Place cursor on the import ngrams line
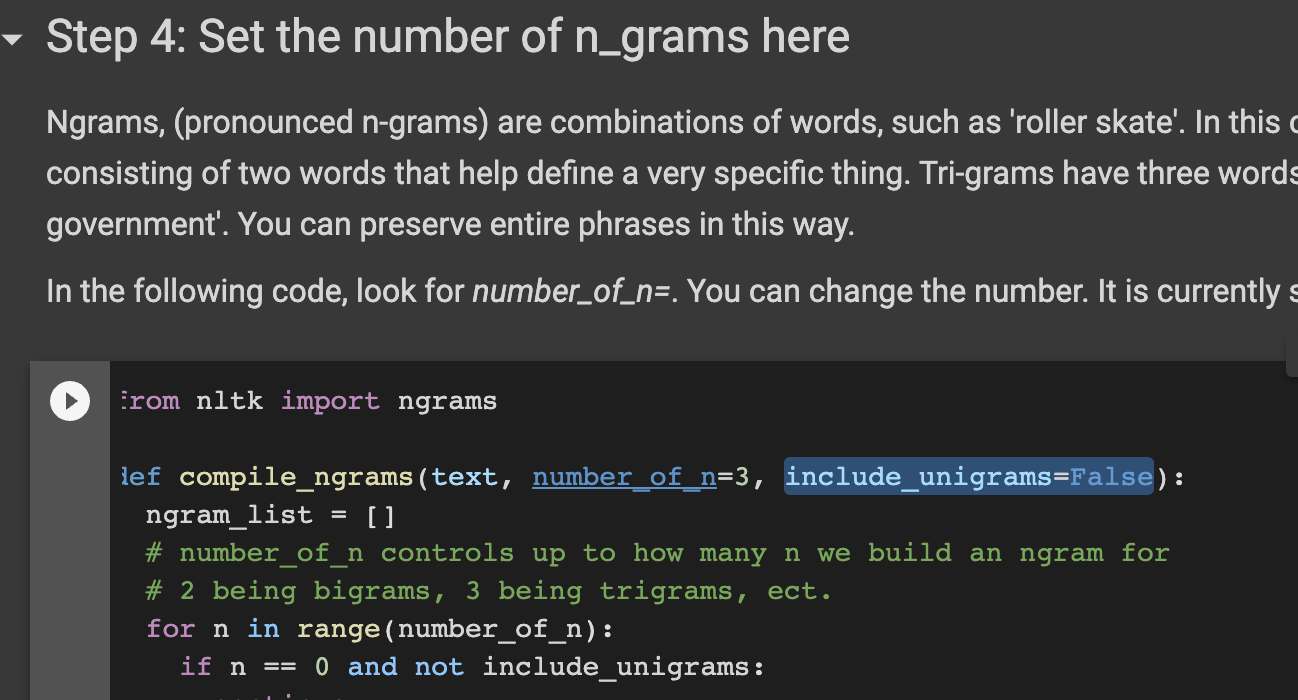 310,400
